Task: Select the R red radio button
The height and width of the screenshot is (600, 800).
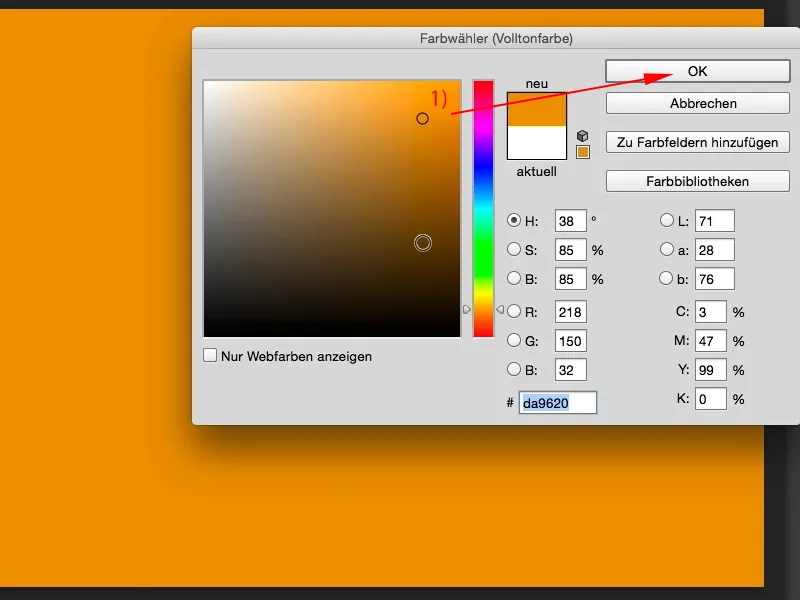Action: pyautogui.click(x=514, y=311)
